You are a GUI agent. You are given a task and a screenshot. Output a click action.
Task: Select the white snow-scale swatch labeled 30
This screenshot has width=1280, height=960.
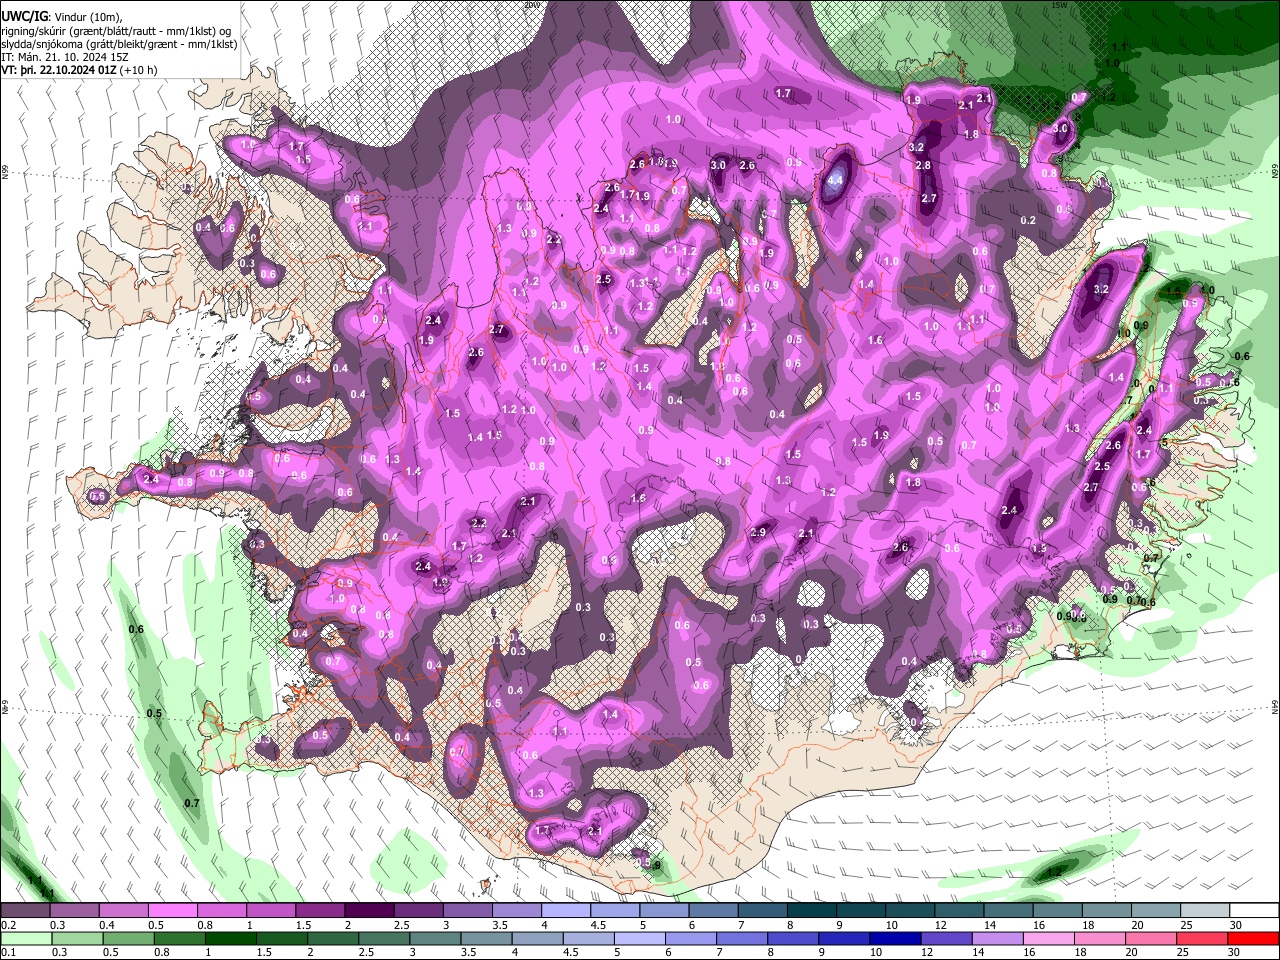tap(1253, 911)
